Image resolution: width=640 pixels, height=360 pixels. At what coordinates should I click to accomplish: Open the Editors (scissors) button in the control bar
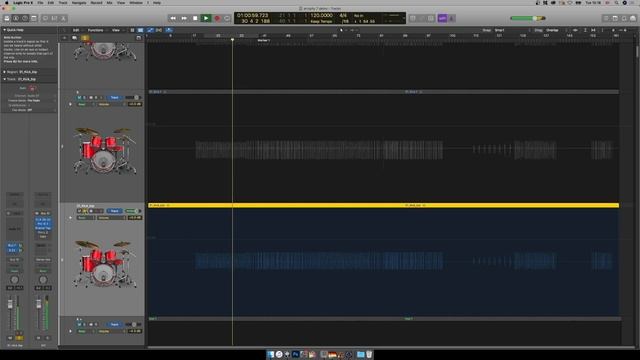pos(63,18)
